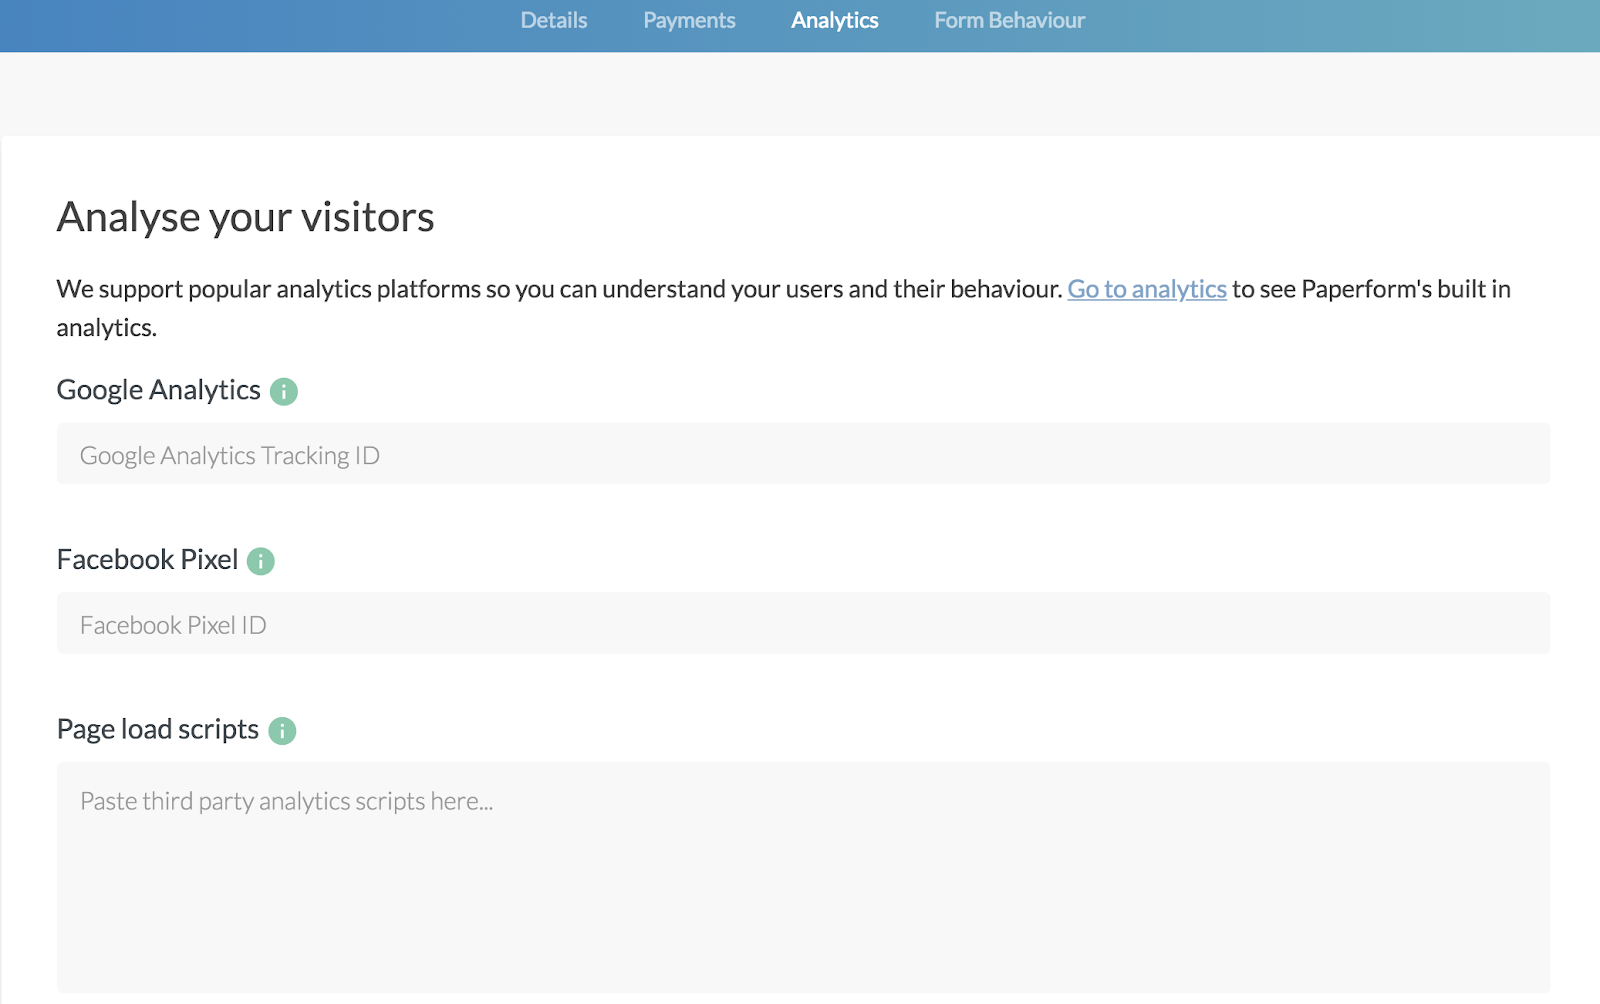Viewport: 1600px width, 1004px height.
Task: Go to the Form Behaviour tab
Action: point(1010,21)
